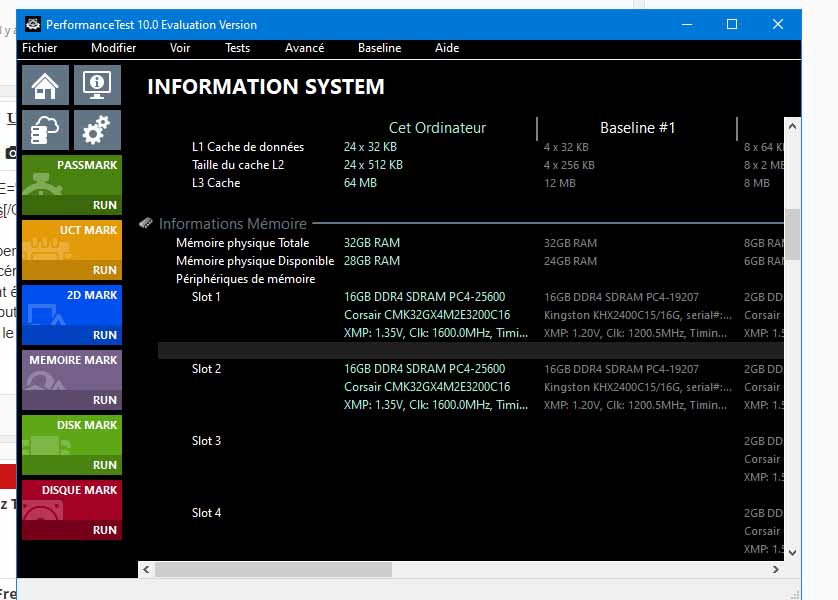The height and width of the screenshot is (600, 838).
Task: Run the DISQUE MARK red tile
Action: click(x=71, y=510)
